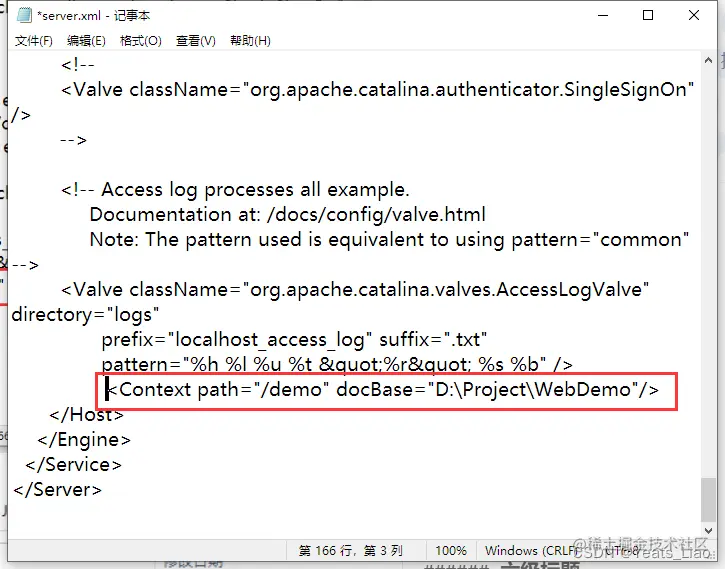
Task: Click the SingleSignOn Valve className line
Action: (378, 90)
